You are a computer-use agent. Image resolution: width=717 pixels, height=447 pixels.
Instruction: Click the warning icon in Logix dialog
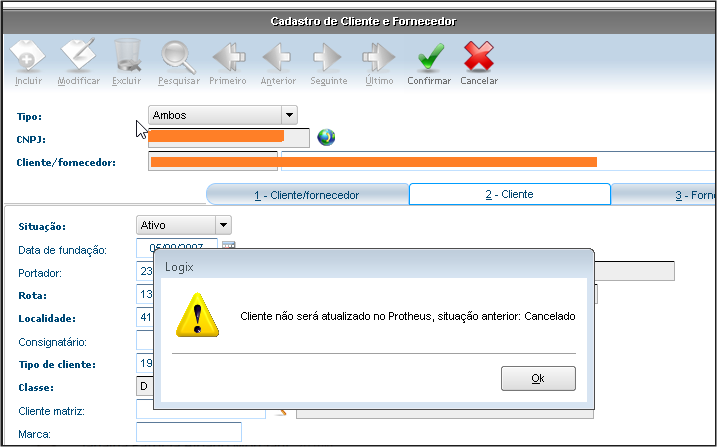198,315
